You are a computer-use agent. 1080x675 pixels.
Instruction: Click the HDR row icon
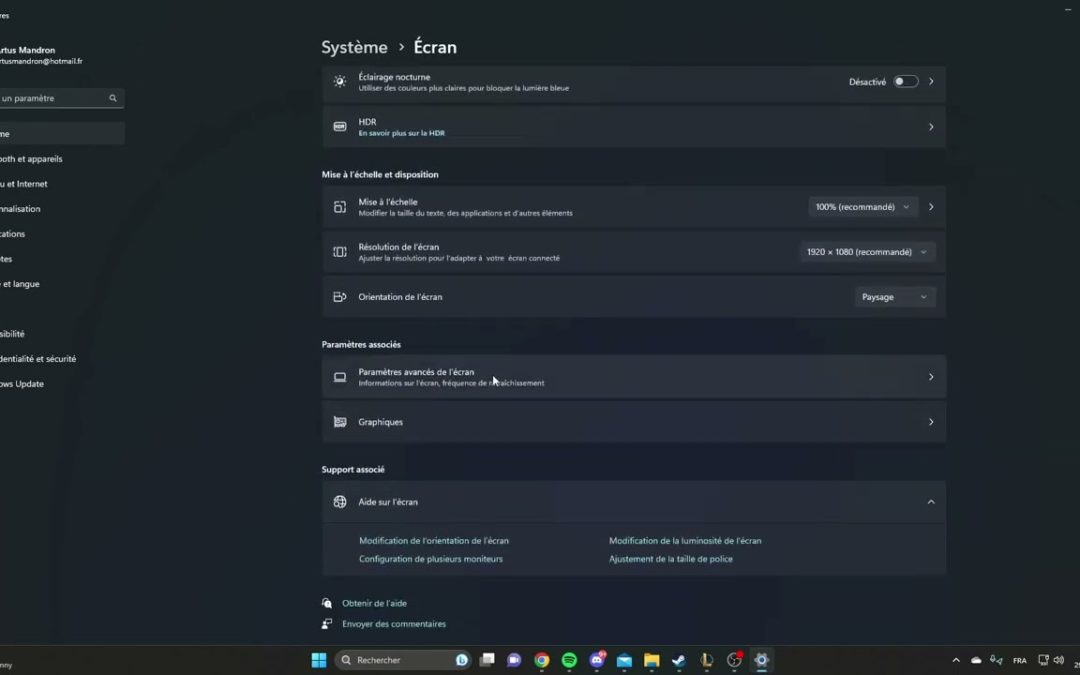point(340,127)
